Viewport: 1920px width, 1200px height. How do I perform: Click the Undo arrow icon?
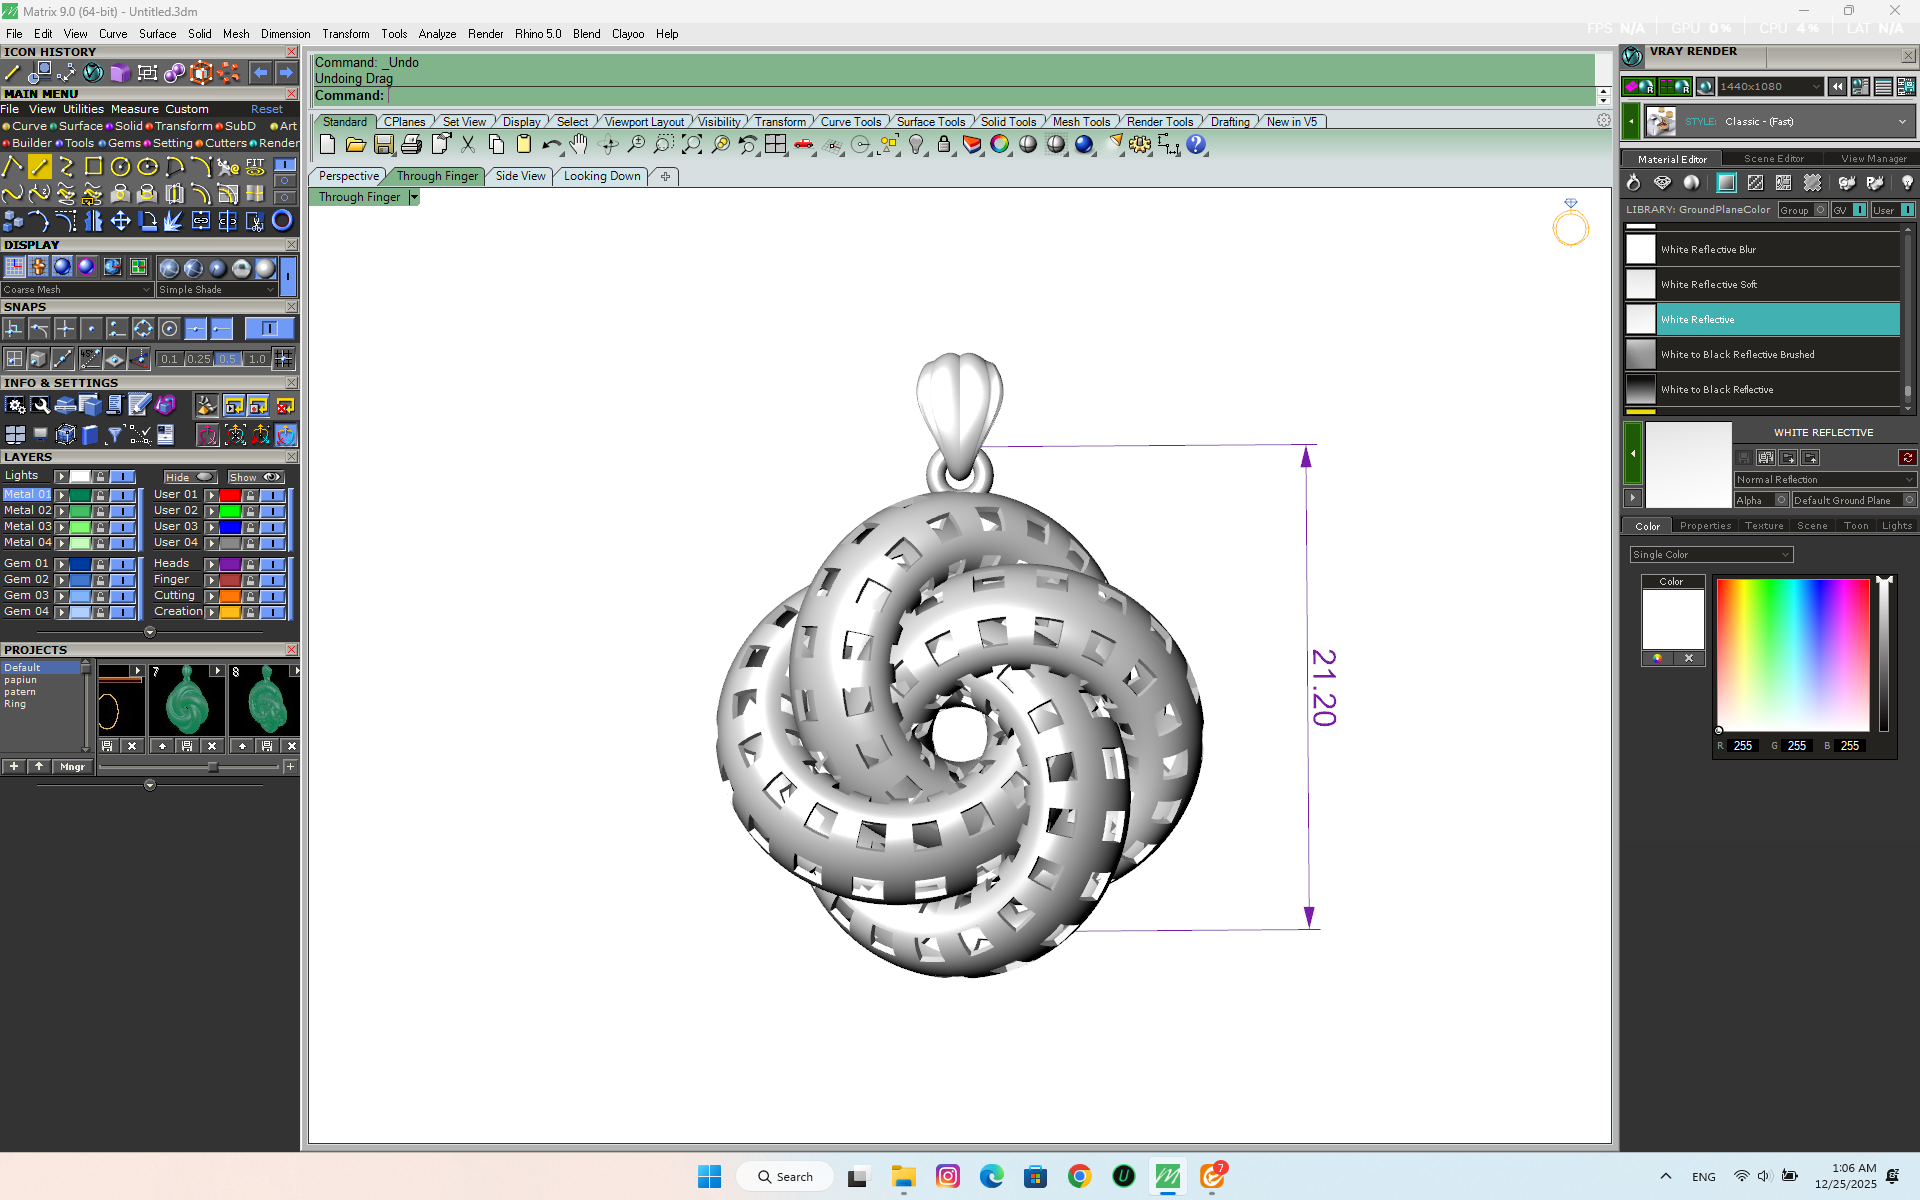pyautogui.click(x=551, y=145)
